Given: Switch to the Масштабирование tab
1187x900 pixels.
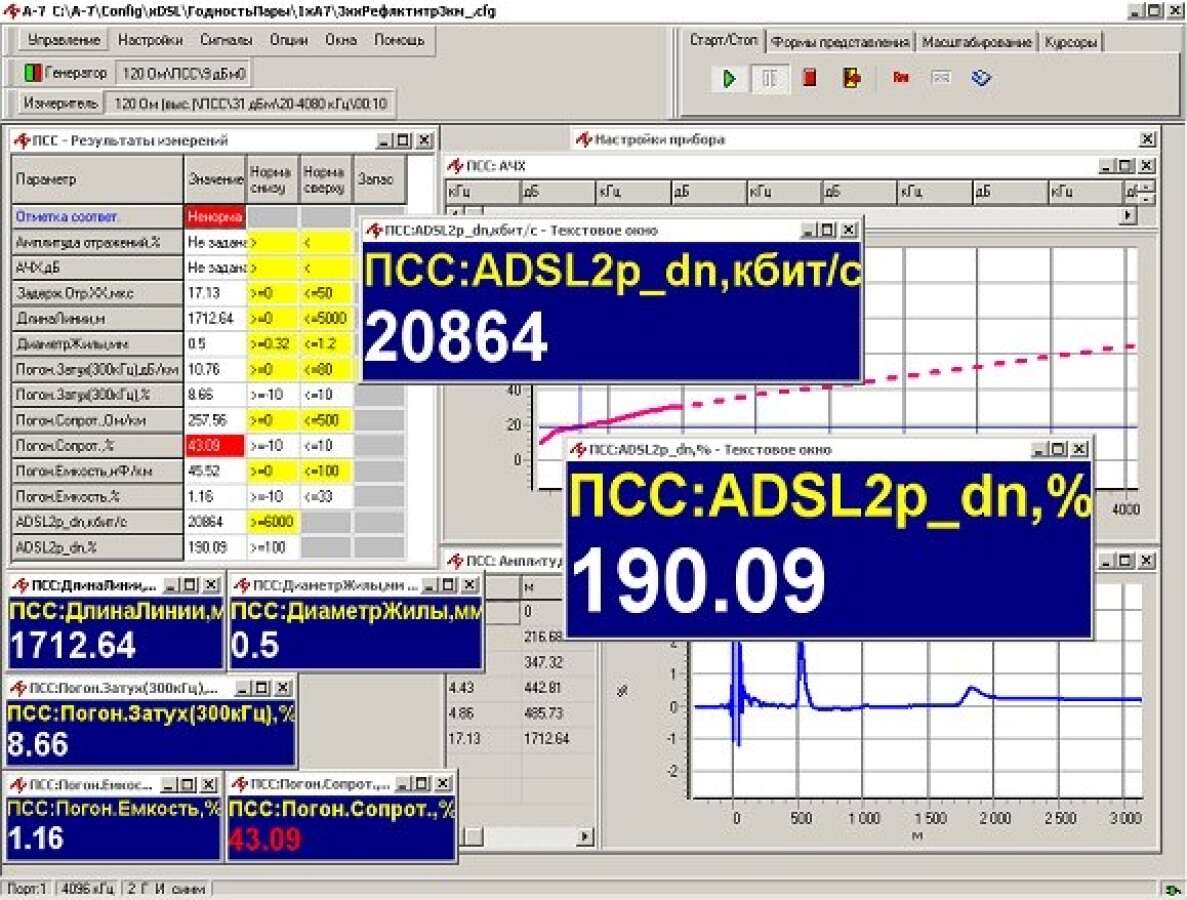Looking at the screenshot, I should tap(977, 42).
